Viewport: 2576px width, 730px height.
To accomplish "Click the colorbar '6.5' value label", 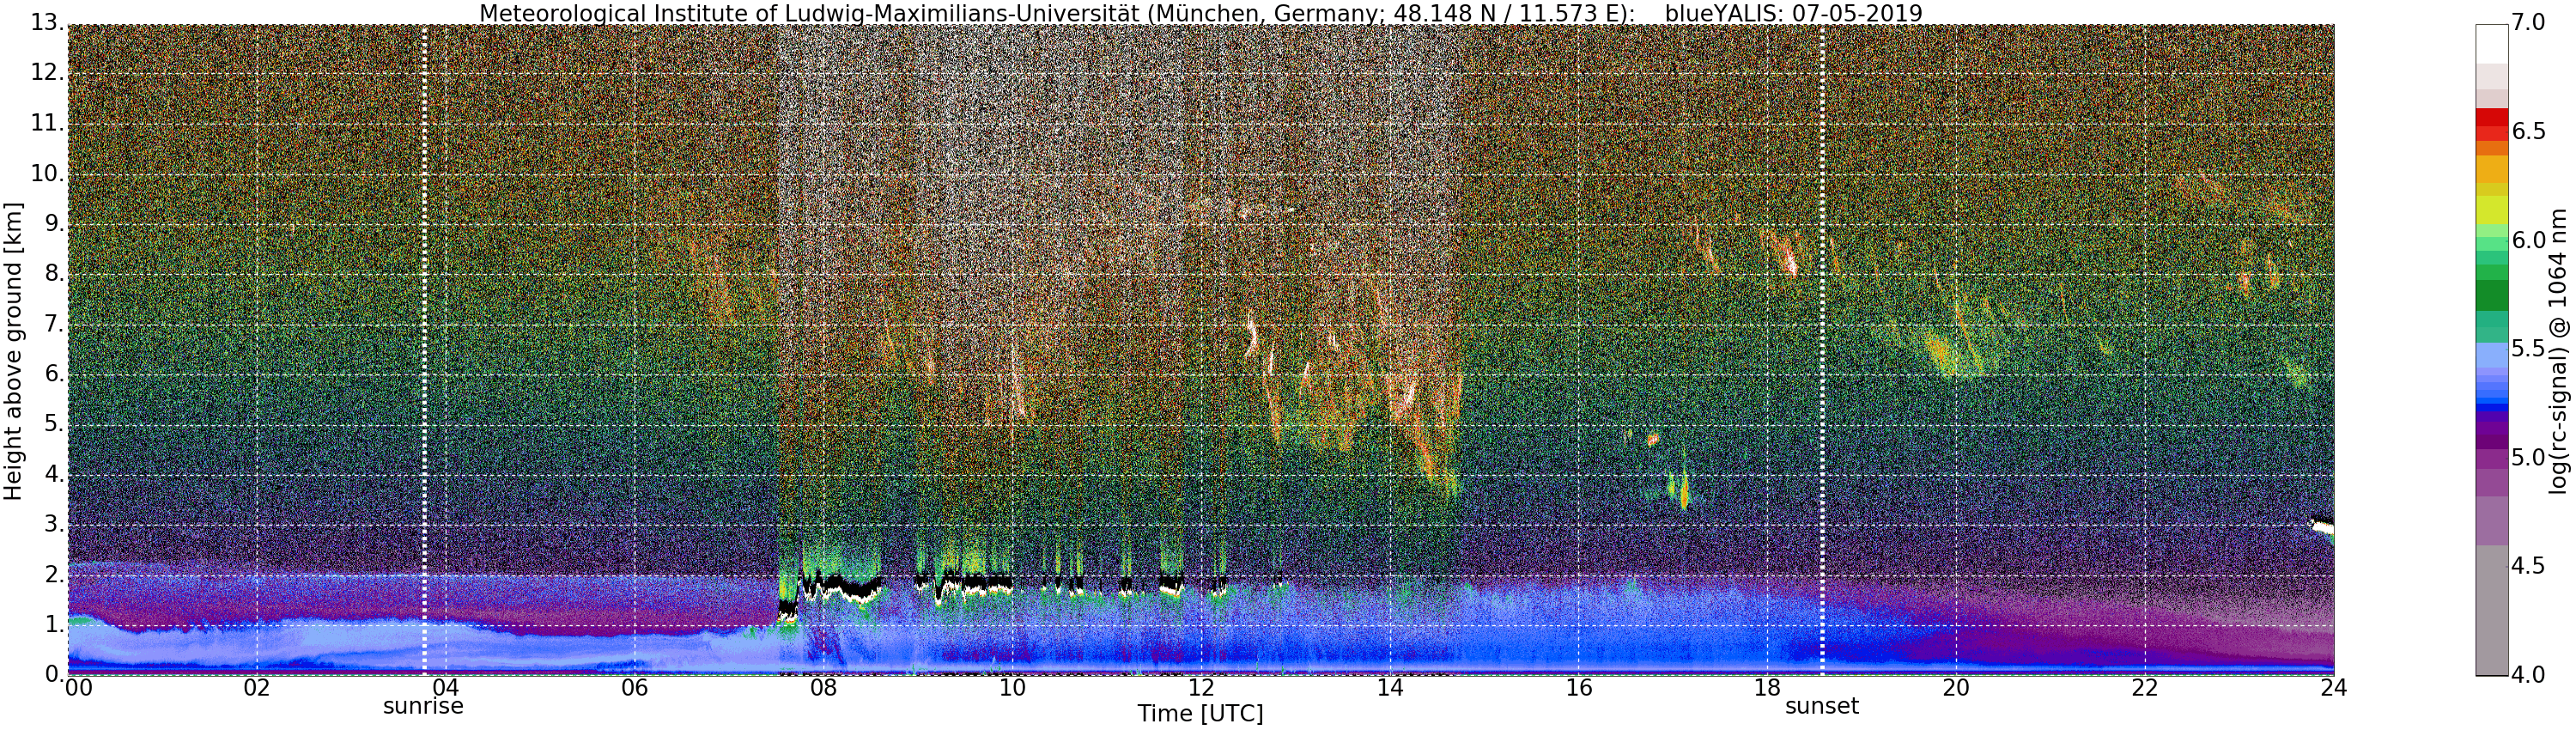I will click(2528, 132).
